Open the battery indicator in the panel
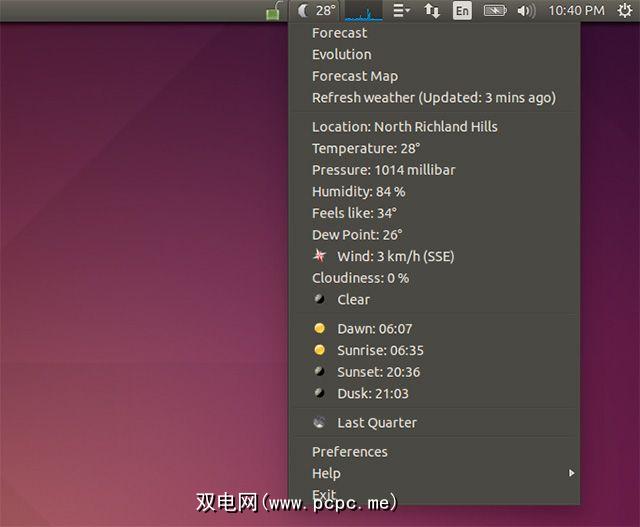 495,11
